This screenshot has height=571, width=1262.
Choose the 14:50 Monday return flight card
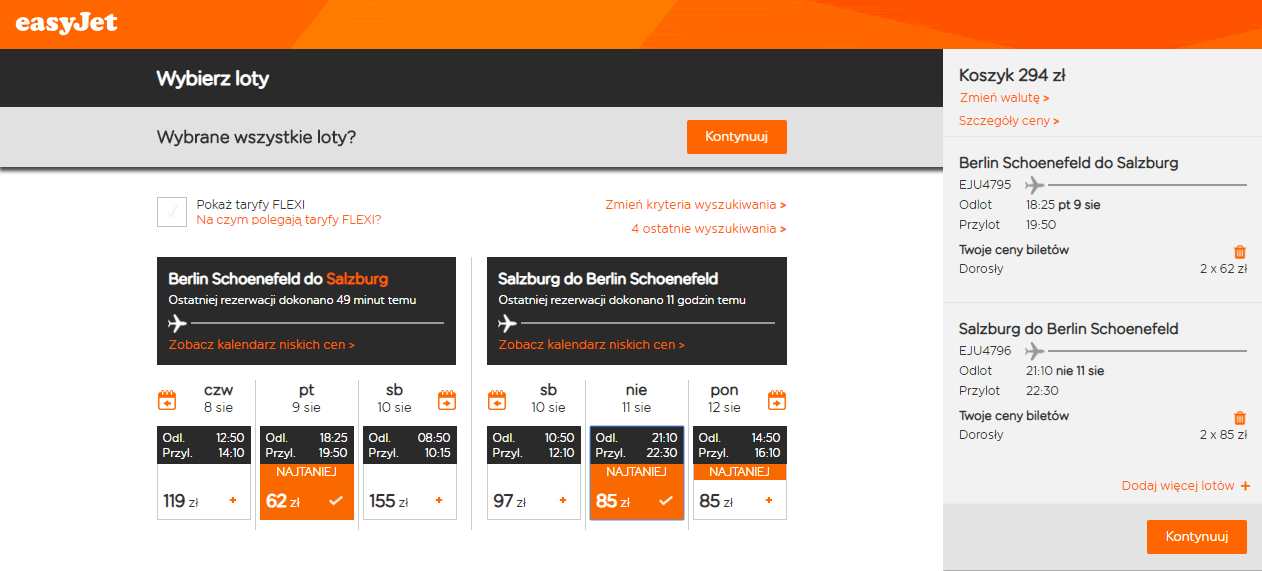point(739,473)
